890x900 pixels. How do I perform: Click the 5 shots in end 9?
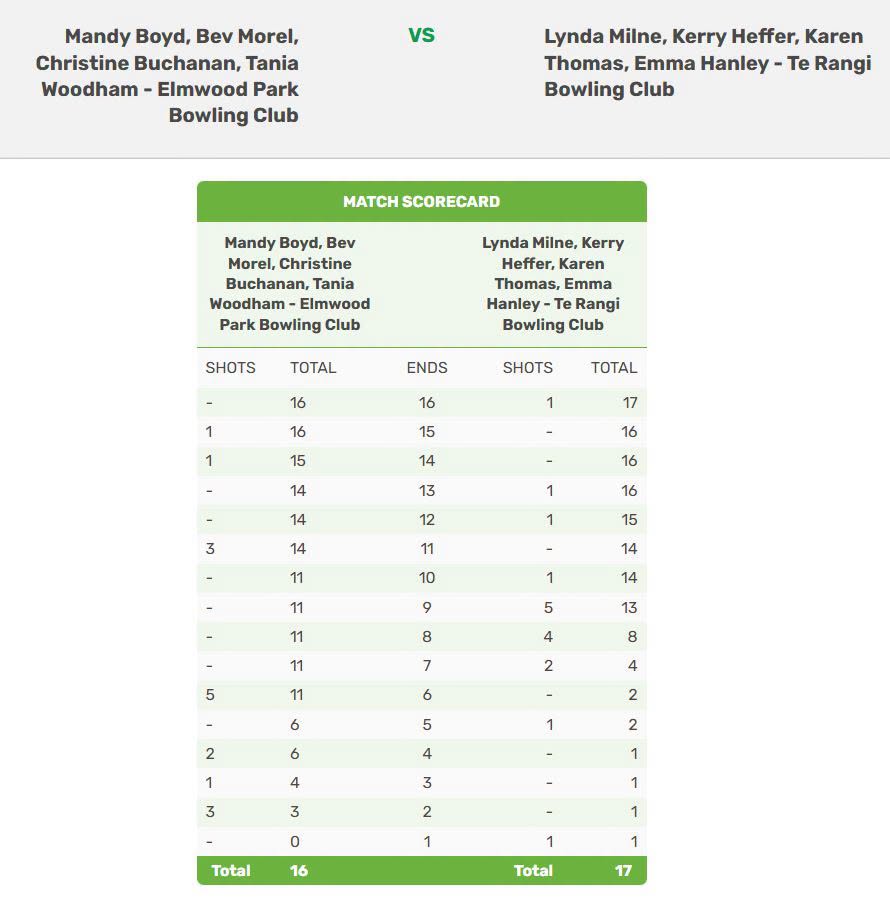(x=549, y=607)
